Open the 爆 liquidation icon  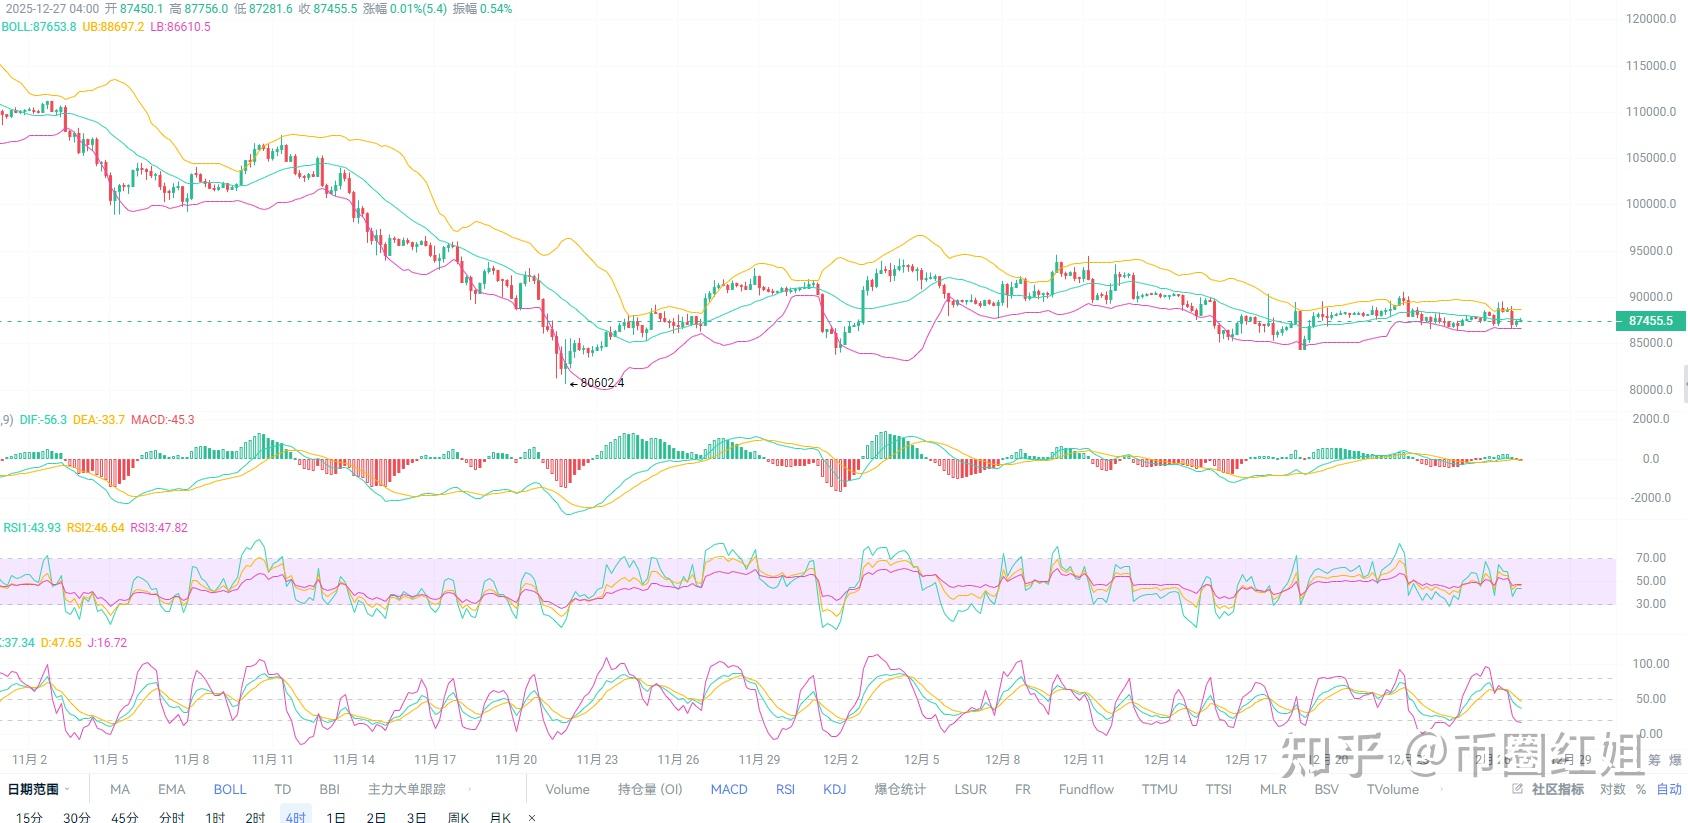1675,761
